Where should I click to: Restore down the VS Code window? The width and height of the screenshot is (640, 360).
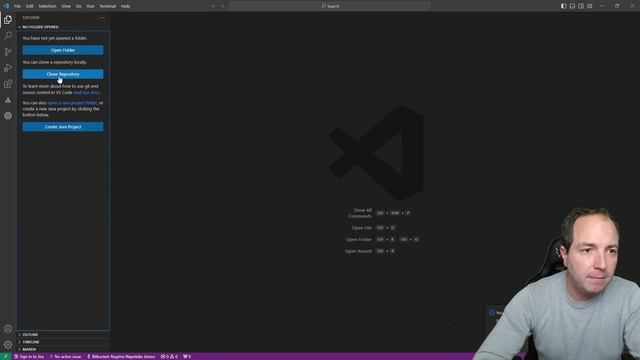(617, 6)
